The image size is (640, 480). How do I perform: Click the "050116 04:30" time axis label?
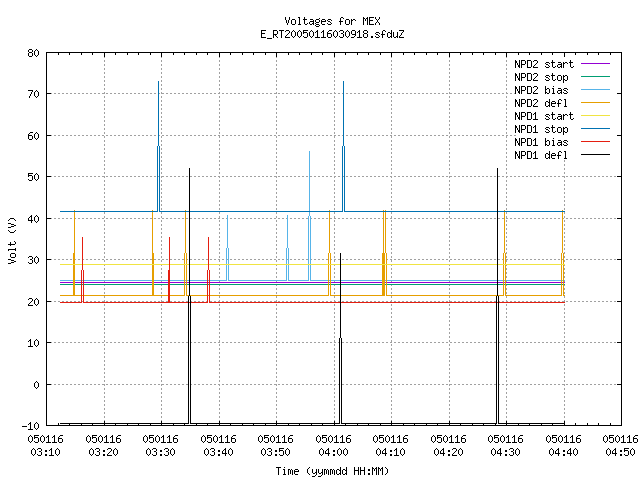[x=506, y=446]
